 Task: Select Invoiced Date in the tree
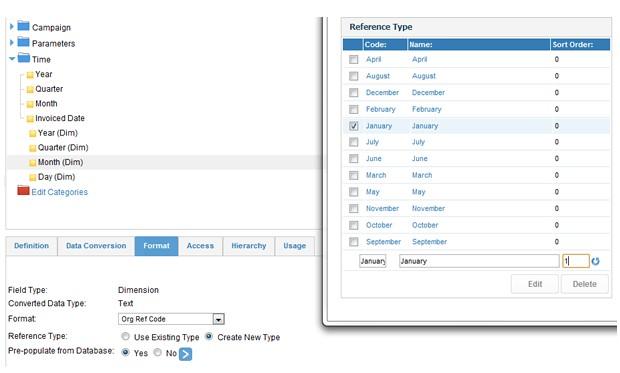(x=60, y=118)
